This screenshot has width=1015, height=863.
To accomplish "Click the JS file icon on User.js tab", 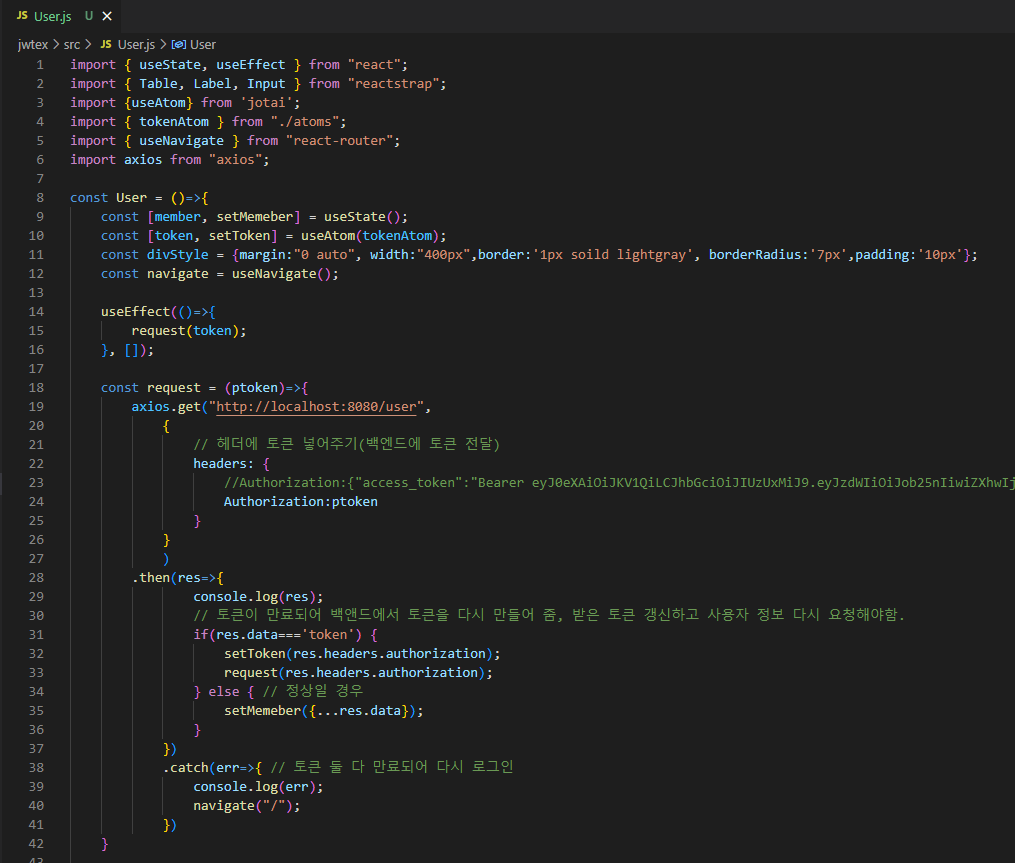I will pos(23,16).
